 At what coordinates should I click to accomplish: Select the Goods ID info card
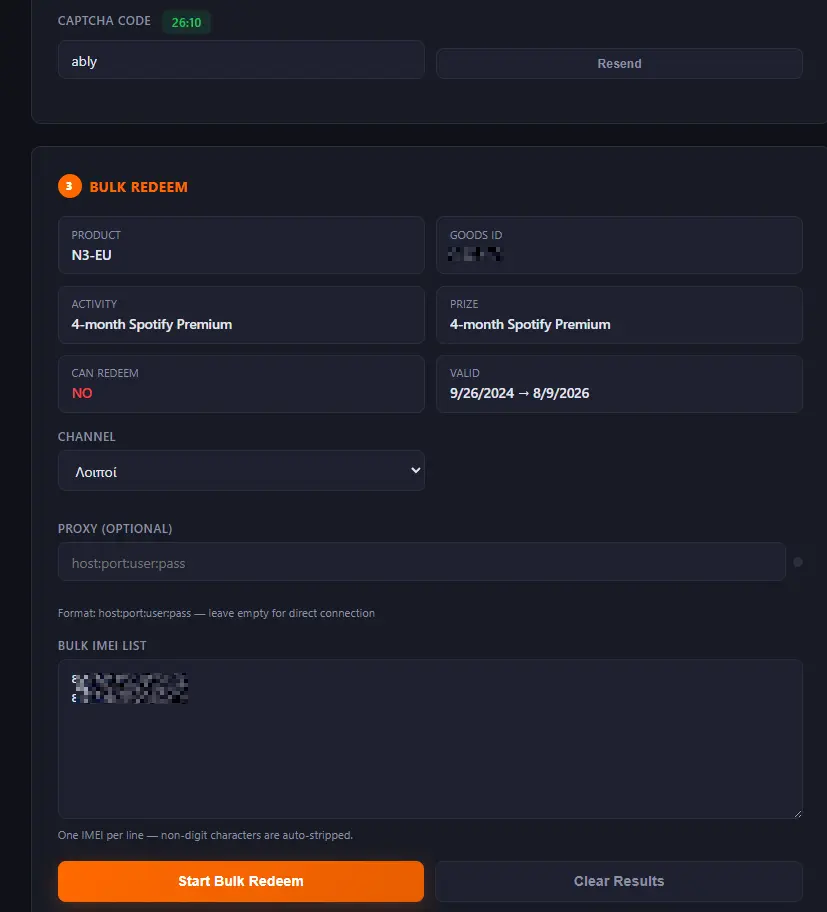click(619, 245)
